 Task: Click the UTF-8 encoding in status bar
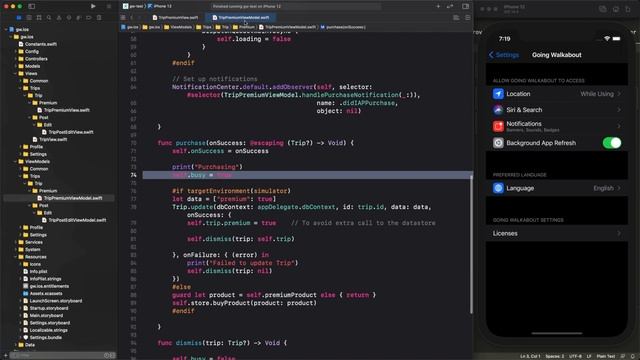(x=575, y=356)
